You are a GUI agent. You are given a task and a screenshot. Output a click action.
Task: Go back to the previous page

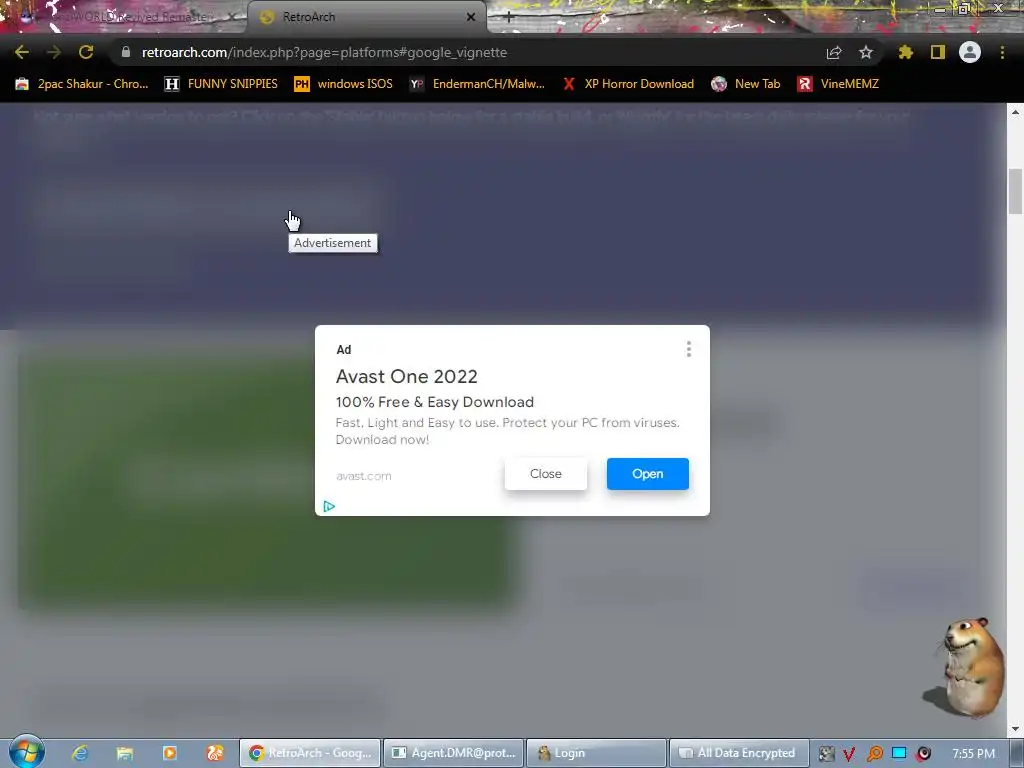click(22, 52)
